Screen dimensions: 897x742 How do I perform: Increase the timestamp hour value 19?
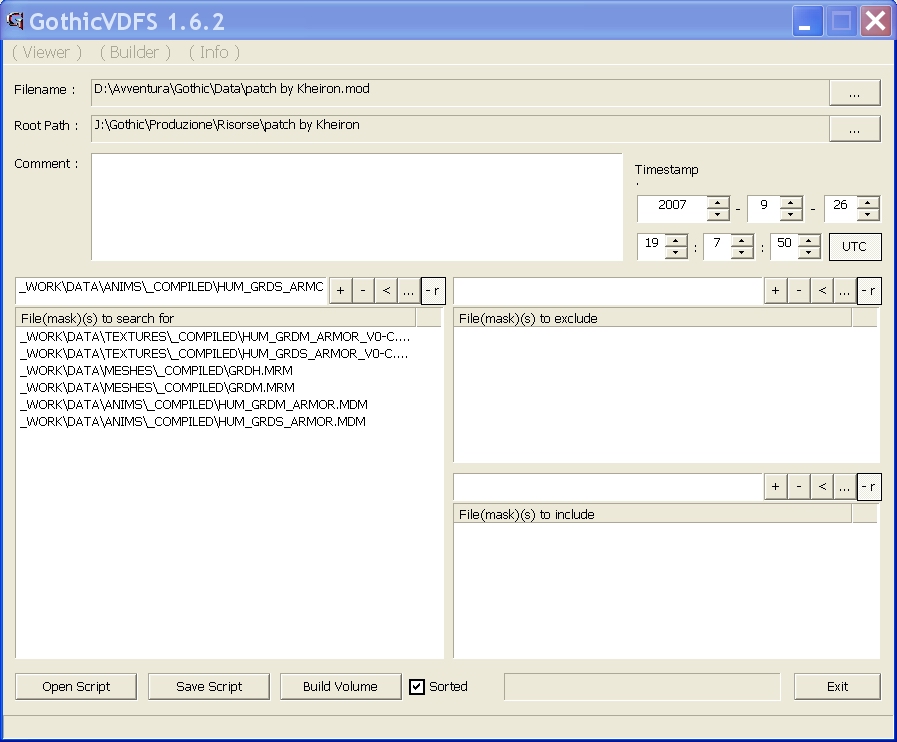tap(676, 240)
